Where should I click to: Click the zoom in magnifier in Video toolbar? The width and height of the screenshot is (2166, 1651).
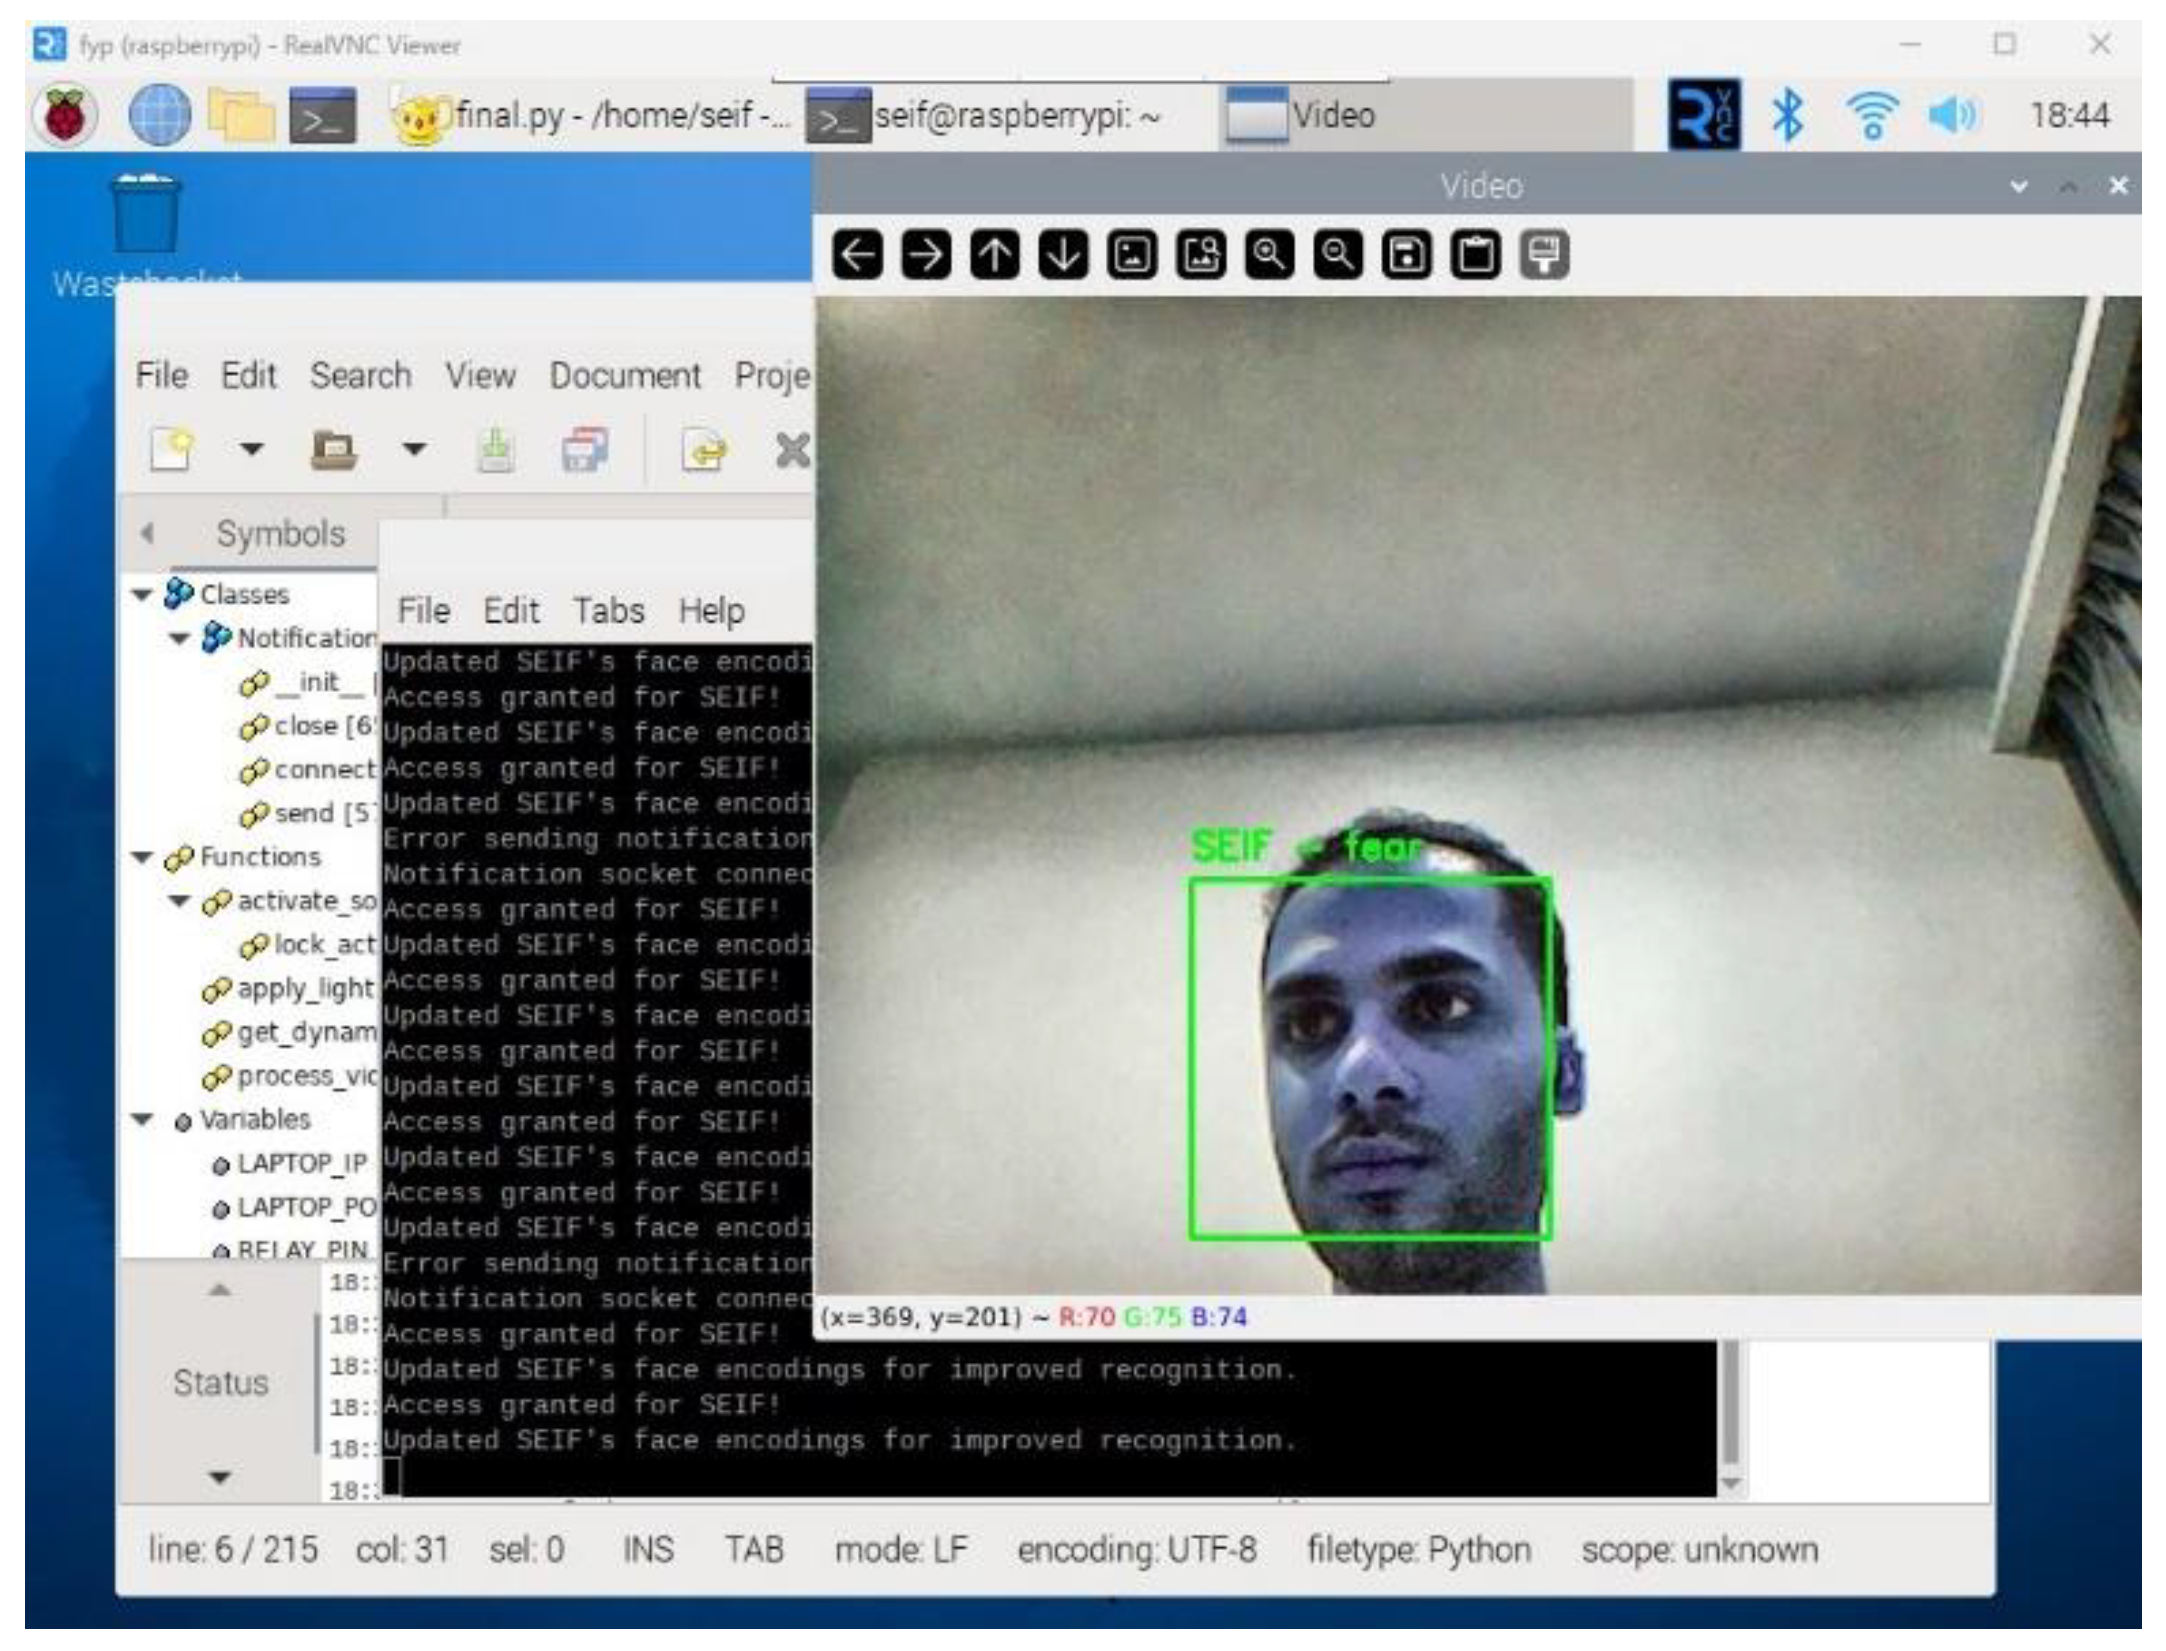pyautogui.click(x=1269, y=256)
